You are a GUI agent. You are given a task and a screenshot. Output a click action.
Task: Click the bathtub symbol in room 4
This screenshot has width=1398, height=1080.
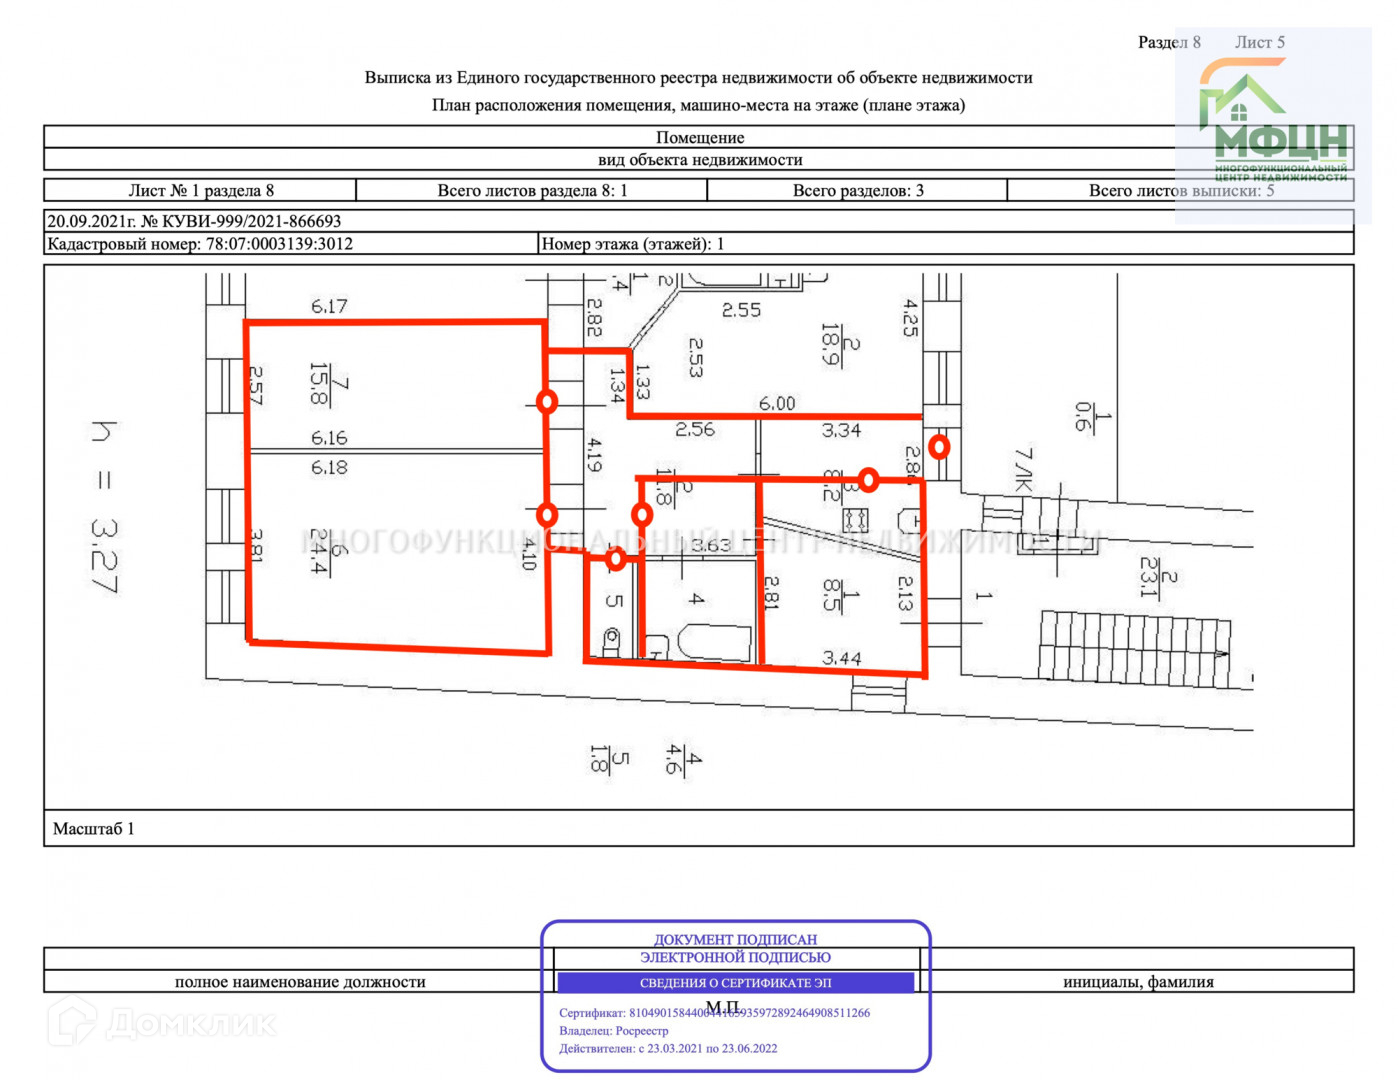pos(714,643)
